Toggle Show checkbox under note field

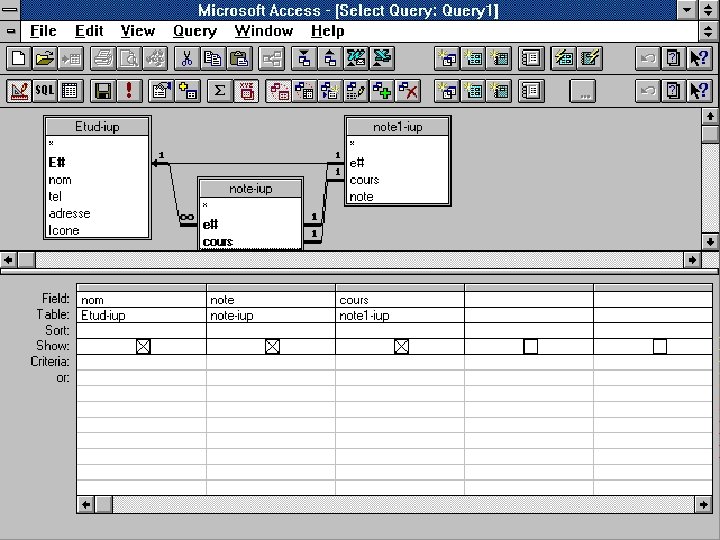272,346
